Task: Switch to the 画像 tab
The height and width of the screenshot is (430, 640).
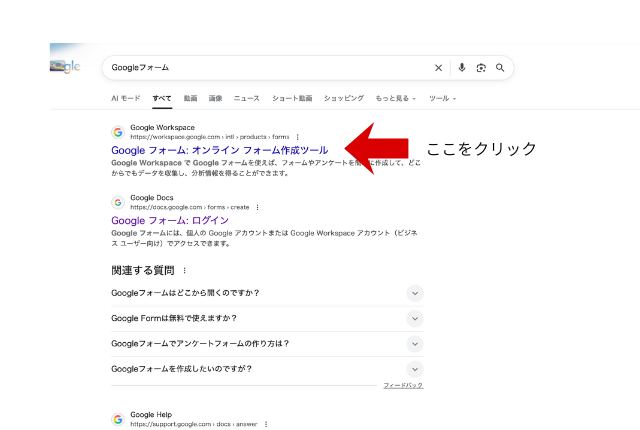Action: pyautogui.click(x=216, y=98)
